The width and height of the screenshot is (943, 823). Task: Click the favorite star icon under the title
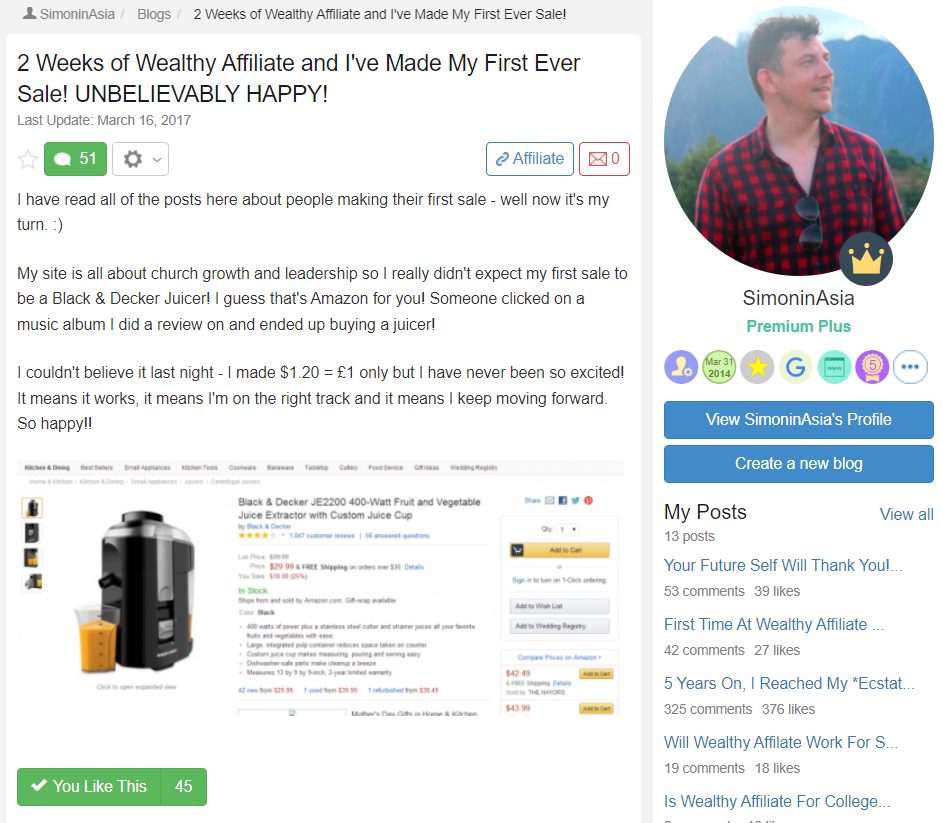click(x=28, y=159)
